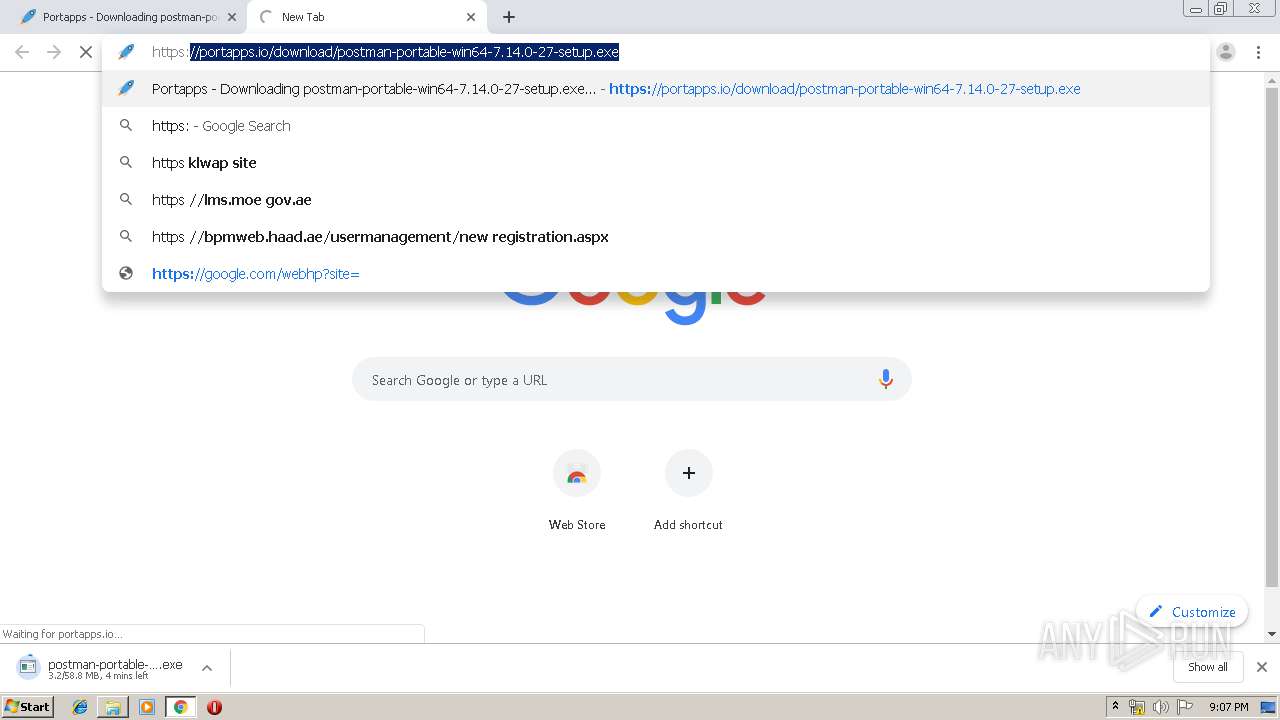Open the google.com/webhp?site= suggestion

[x=656, y=274]
